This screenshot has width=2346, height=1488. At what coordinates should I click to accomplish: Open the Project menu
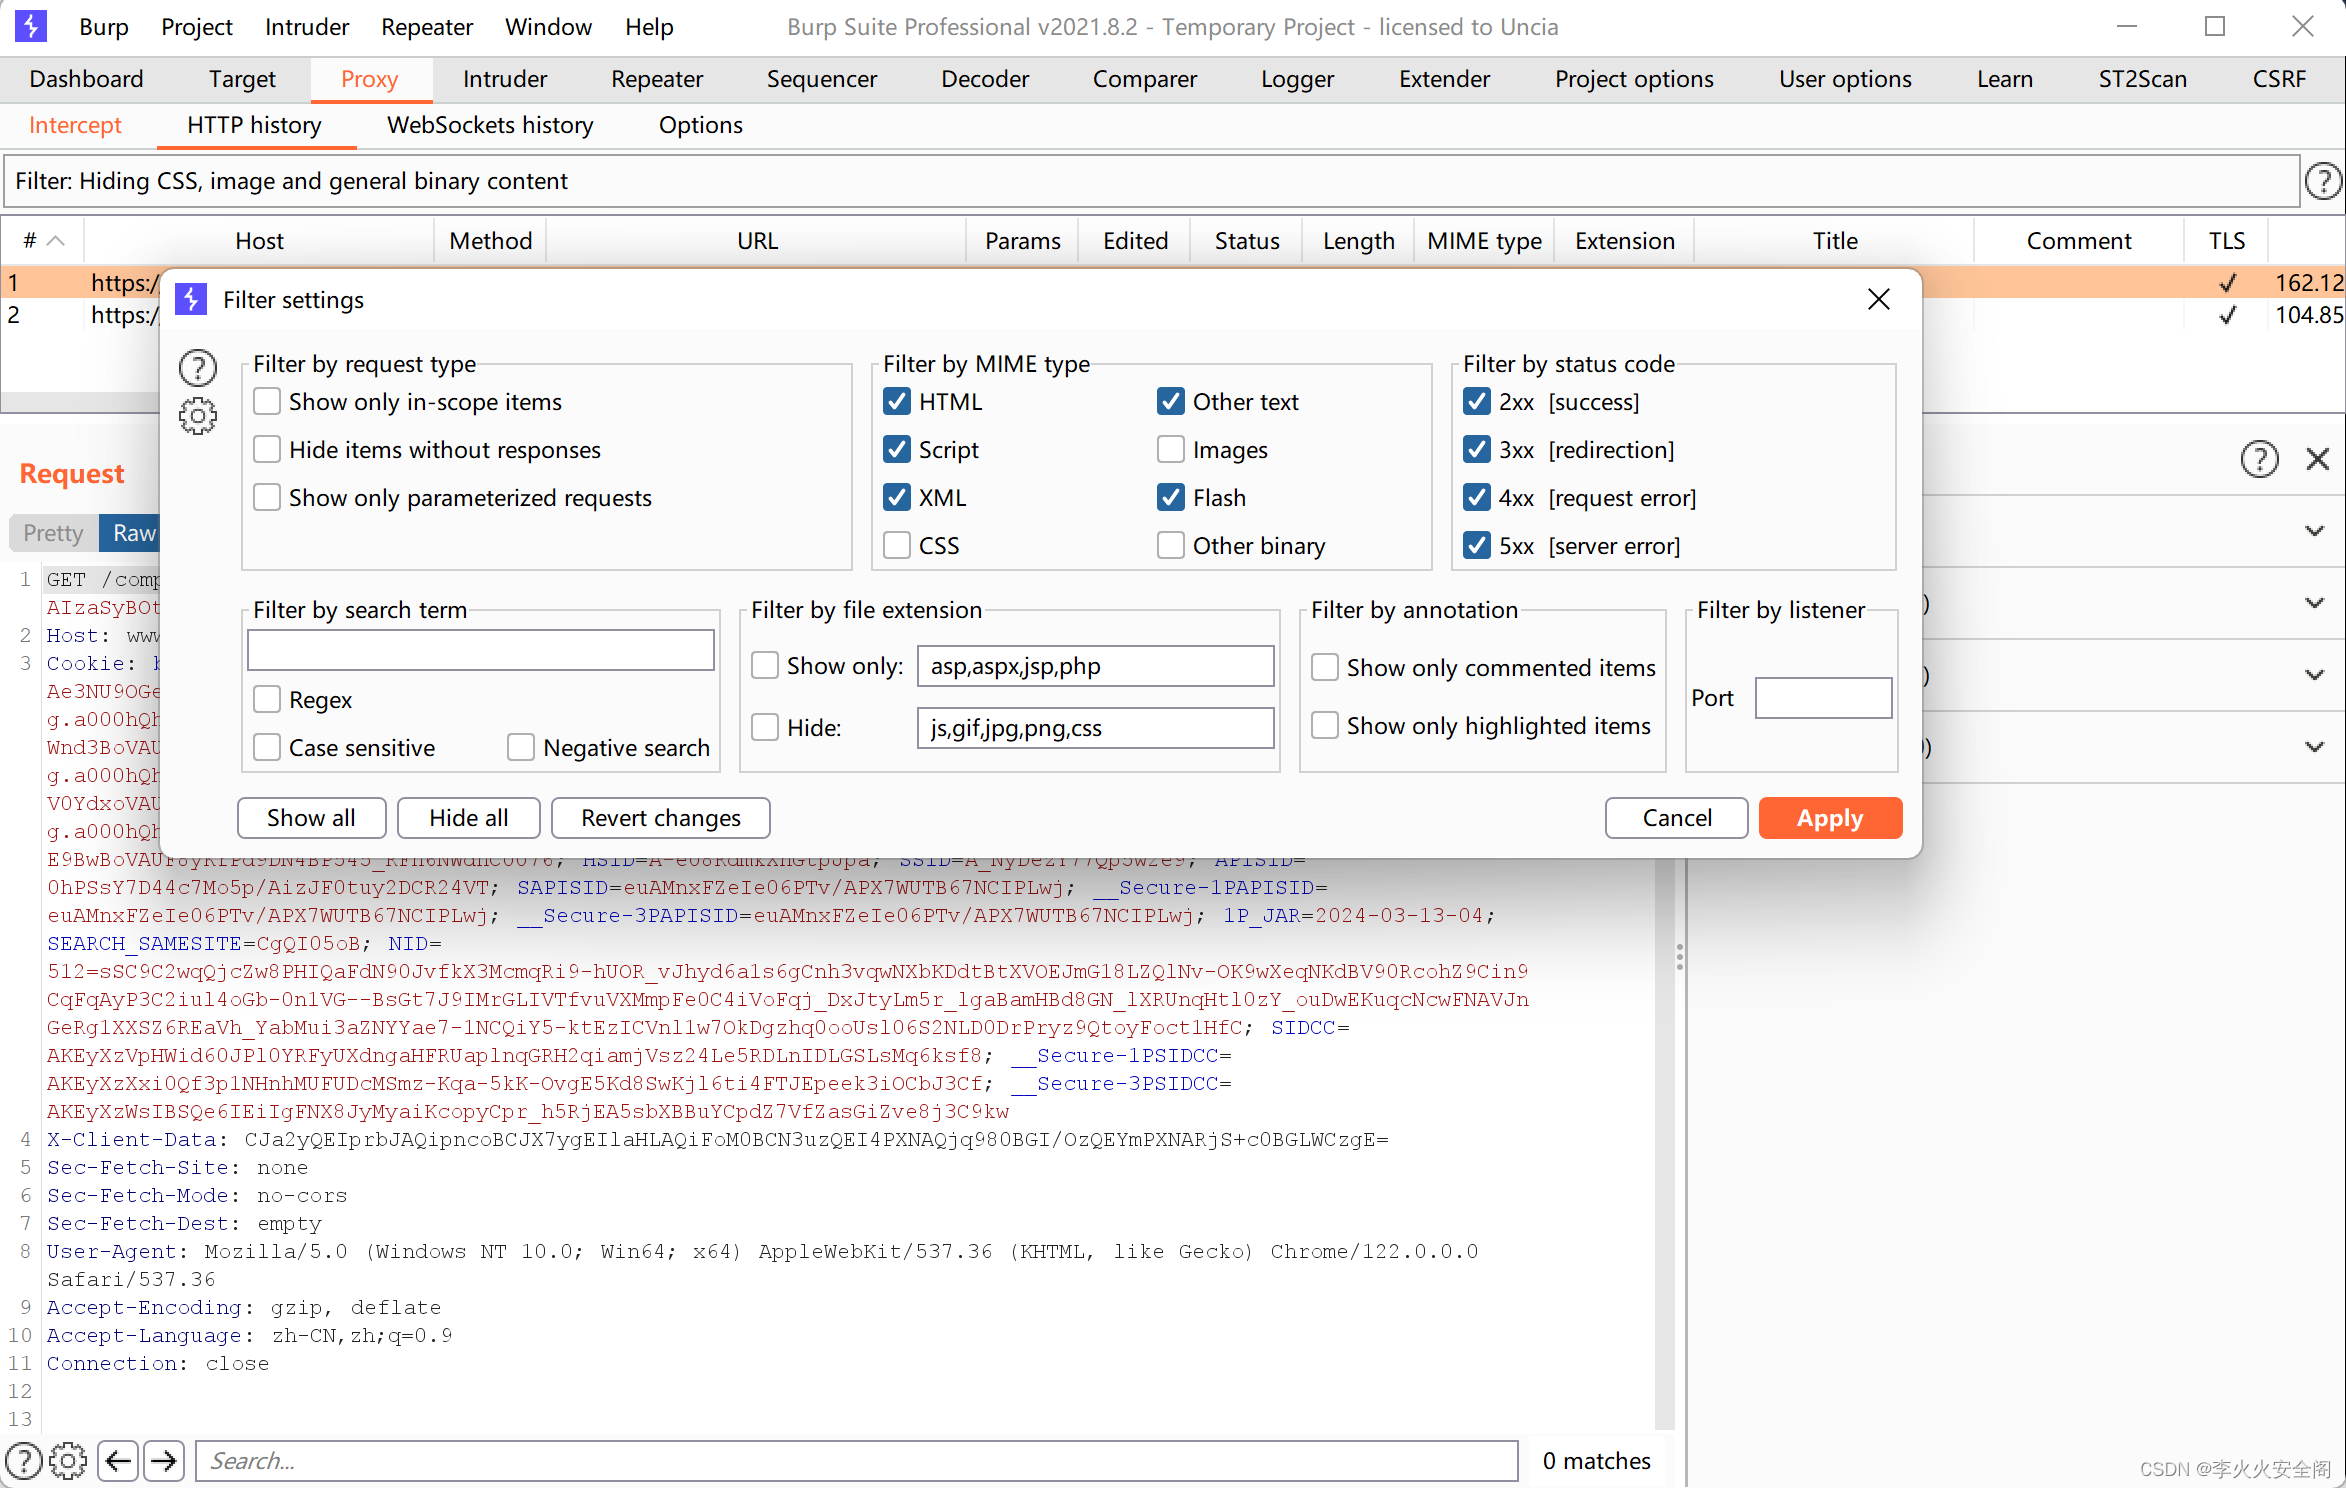click(x=196, y=27)
